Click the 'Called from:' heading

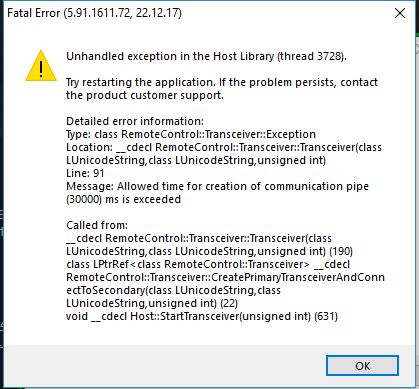tap(97, 225)
